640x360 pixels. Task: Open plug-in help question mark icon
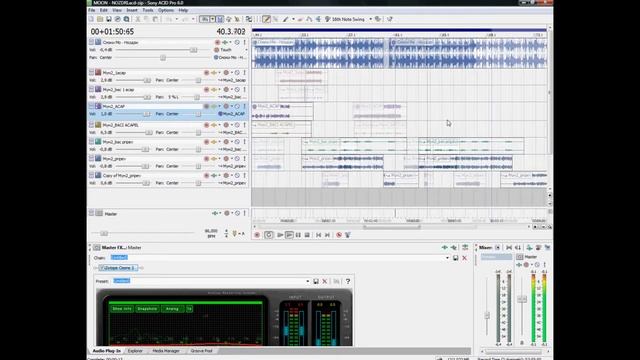[348, 281]
